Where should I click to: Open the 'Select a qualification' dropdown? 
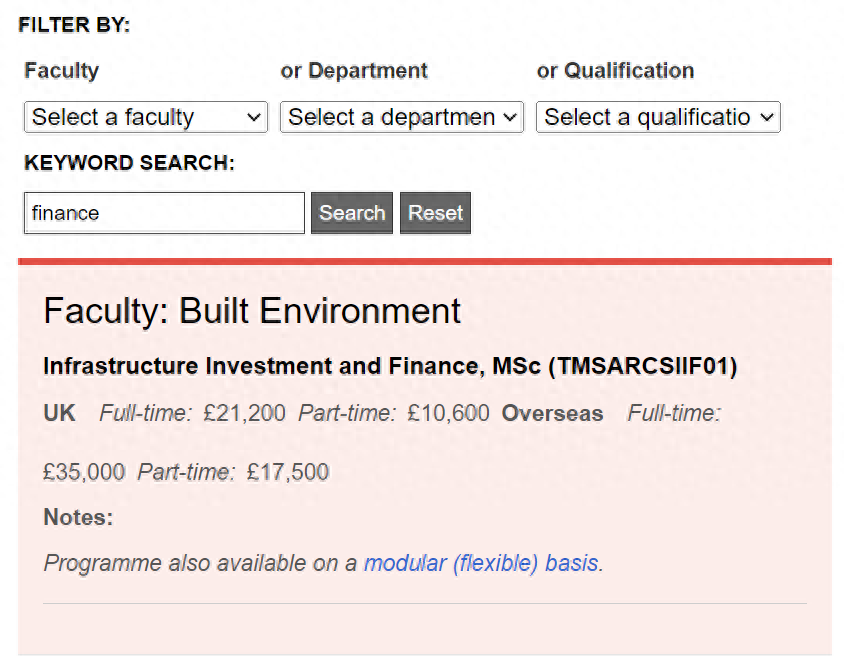pos(657,117)
